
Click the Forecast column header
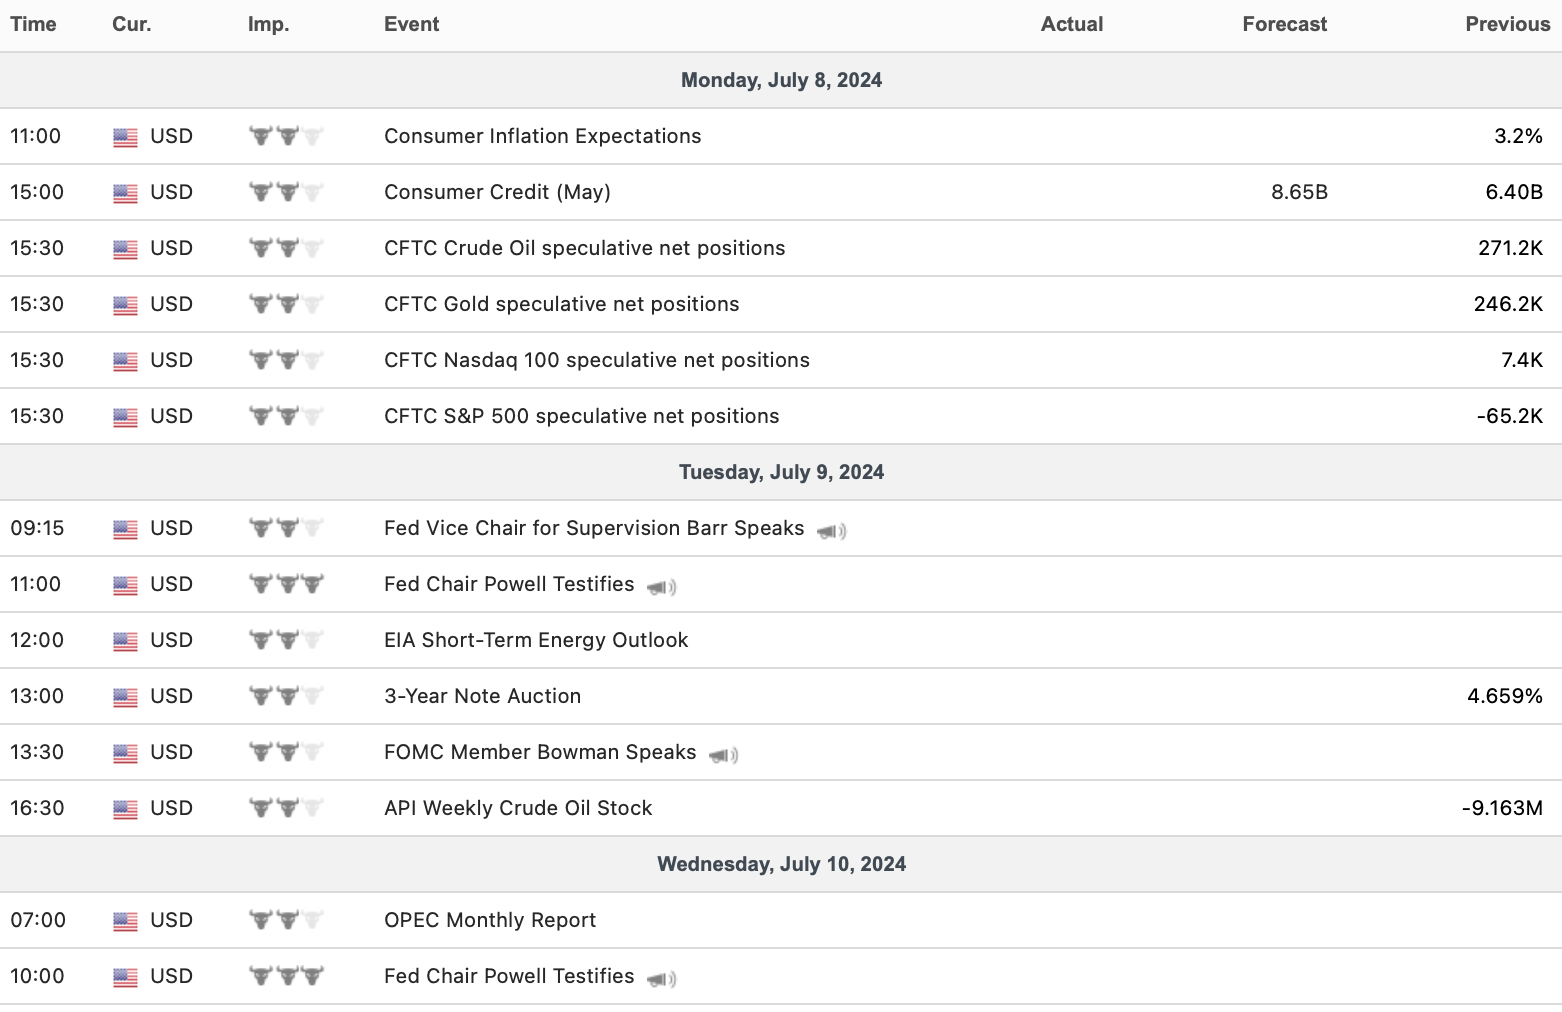point(1284,24)
